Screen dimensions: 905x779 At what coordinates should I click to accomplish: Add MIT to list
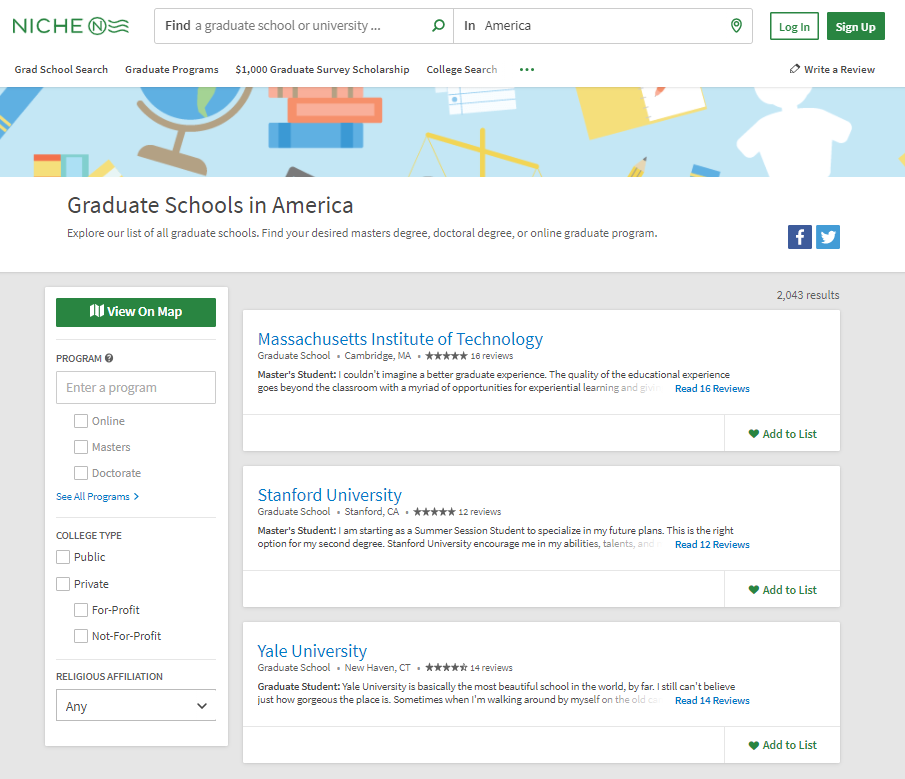(x=783, y=434)
